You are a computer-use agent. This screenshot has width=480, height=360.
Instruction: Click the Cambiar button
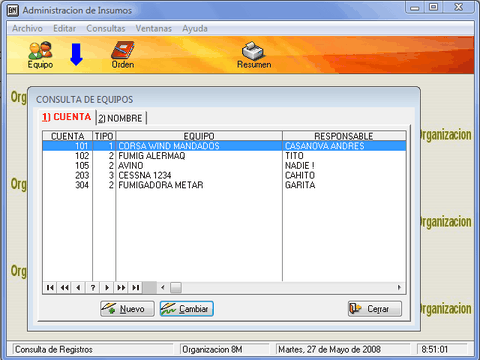point(187,309)
